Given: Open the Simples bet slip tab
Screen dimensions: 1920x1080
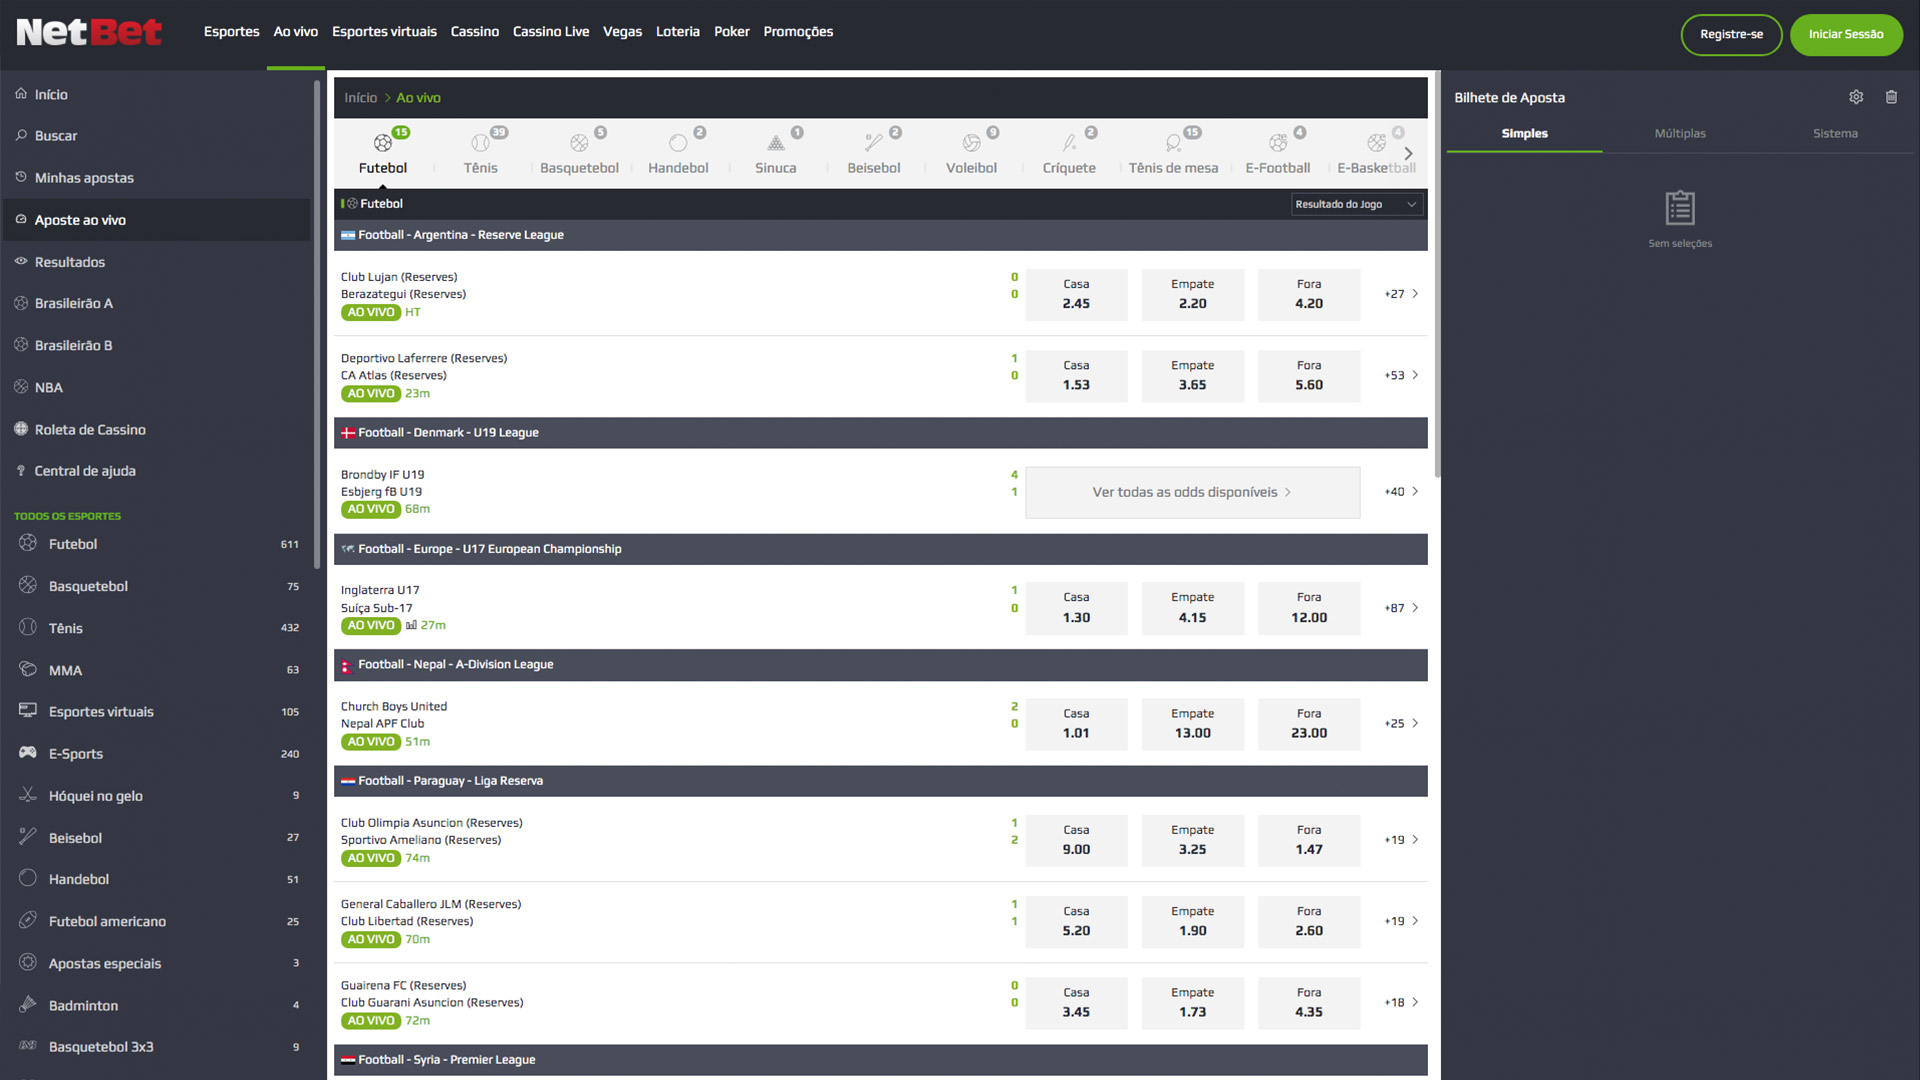Looking at the screenshot, I should click(1524, 133).
